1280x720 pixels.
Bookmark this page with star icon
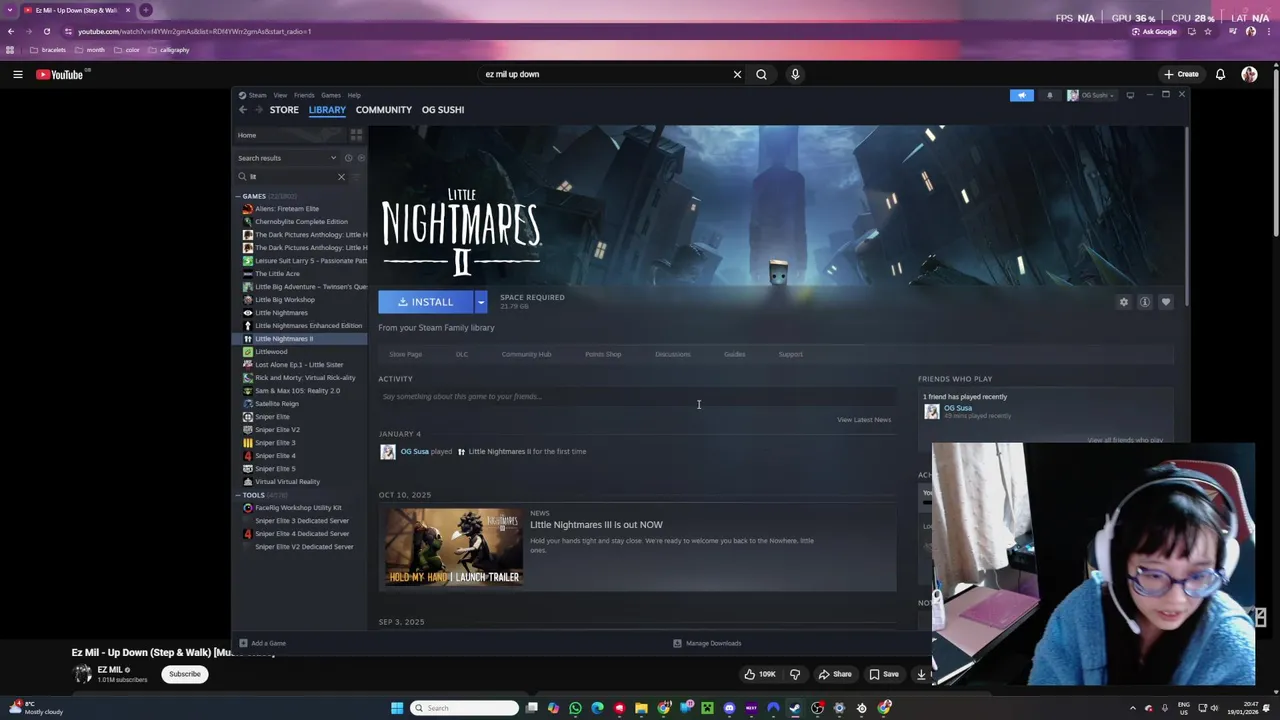tap(1208, 31)
